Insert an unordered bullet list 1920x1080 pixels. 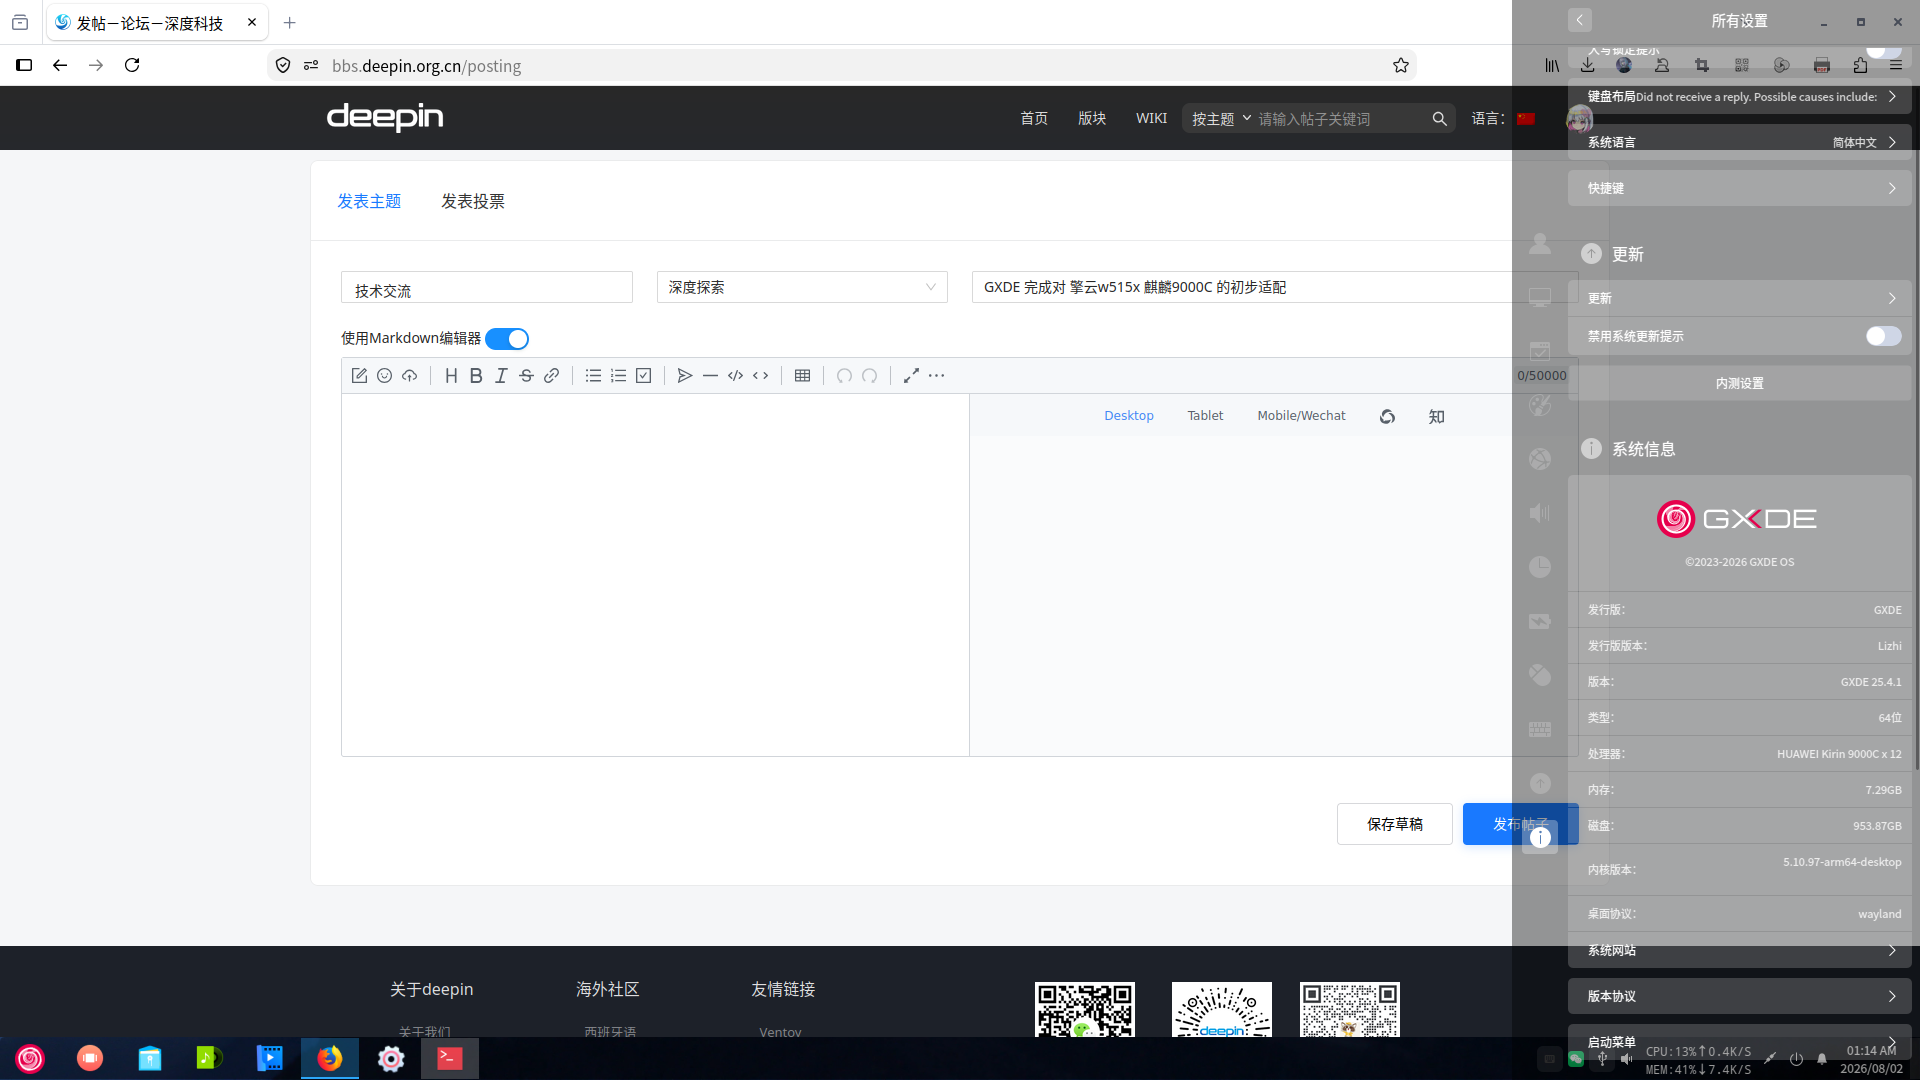593,376
